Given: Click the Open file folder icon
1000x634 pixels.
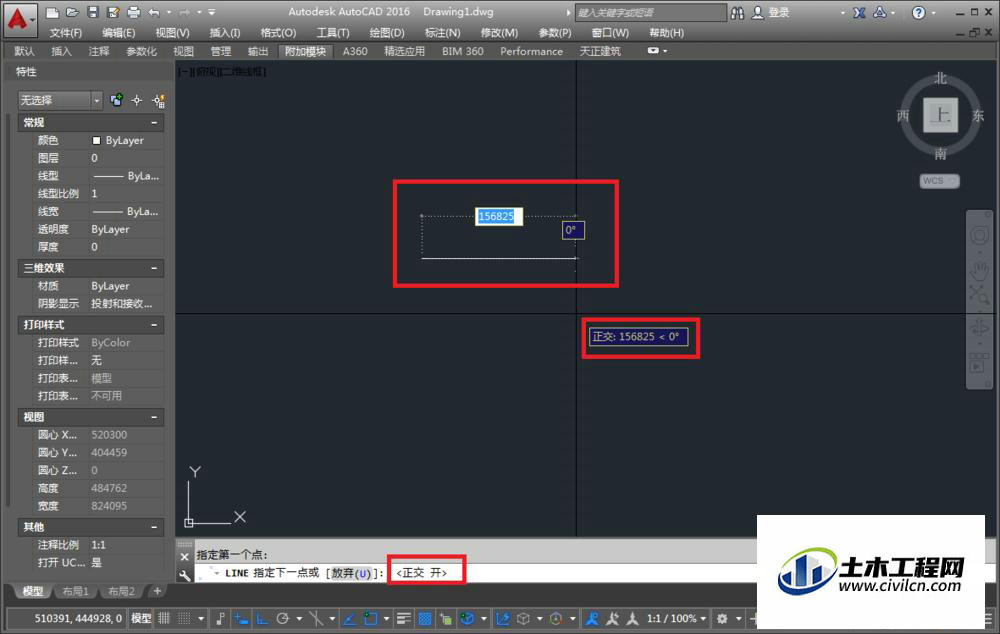Looking at the screenshot, I should [x=73, y=12].
